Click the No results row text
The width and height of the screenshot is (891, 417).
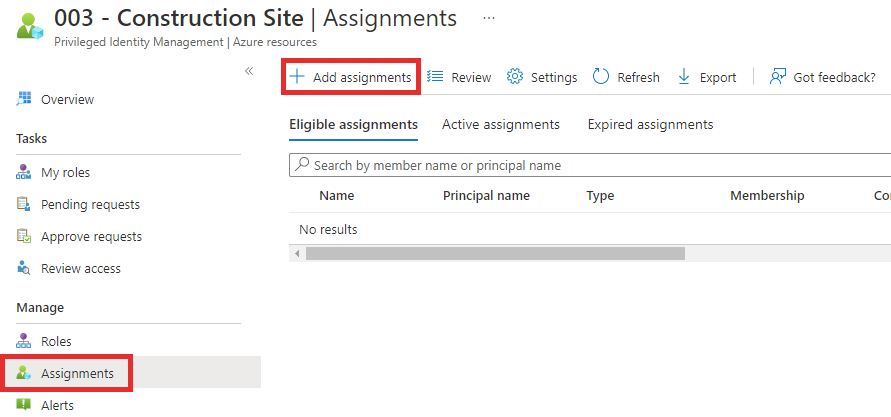tap(328, 230)
